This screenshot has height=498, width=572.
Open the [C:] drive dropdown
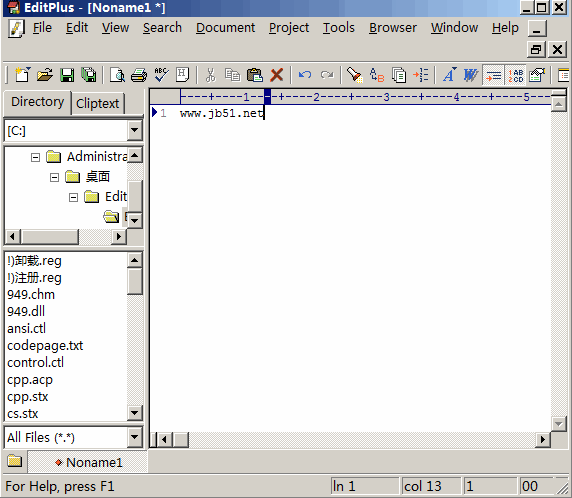pyautogui.click(x=135, y=130)
